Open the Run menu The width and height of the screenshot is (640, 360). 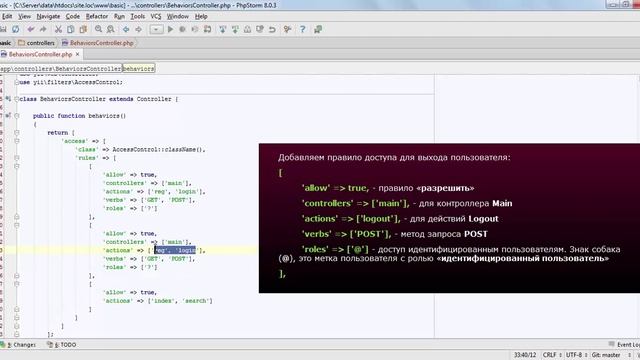[119, 16]
